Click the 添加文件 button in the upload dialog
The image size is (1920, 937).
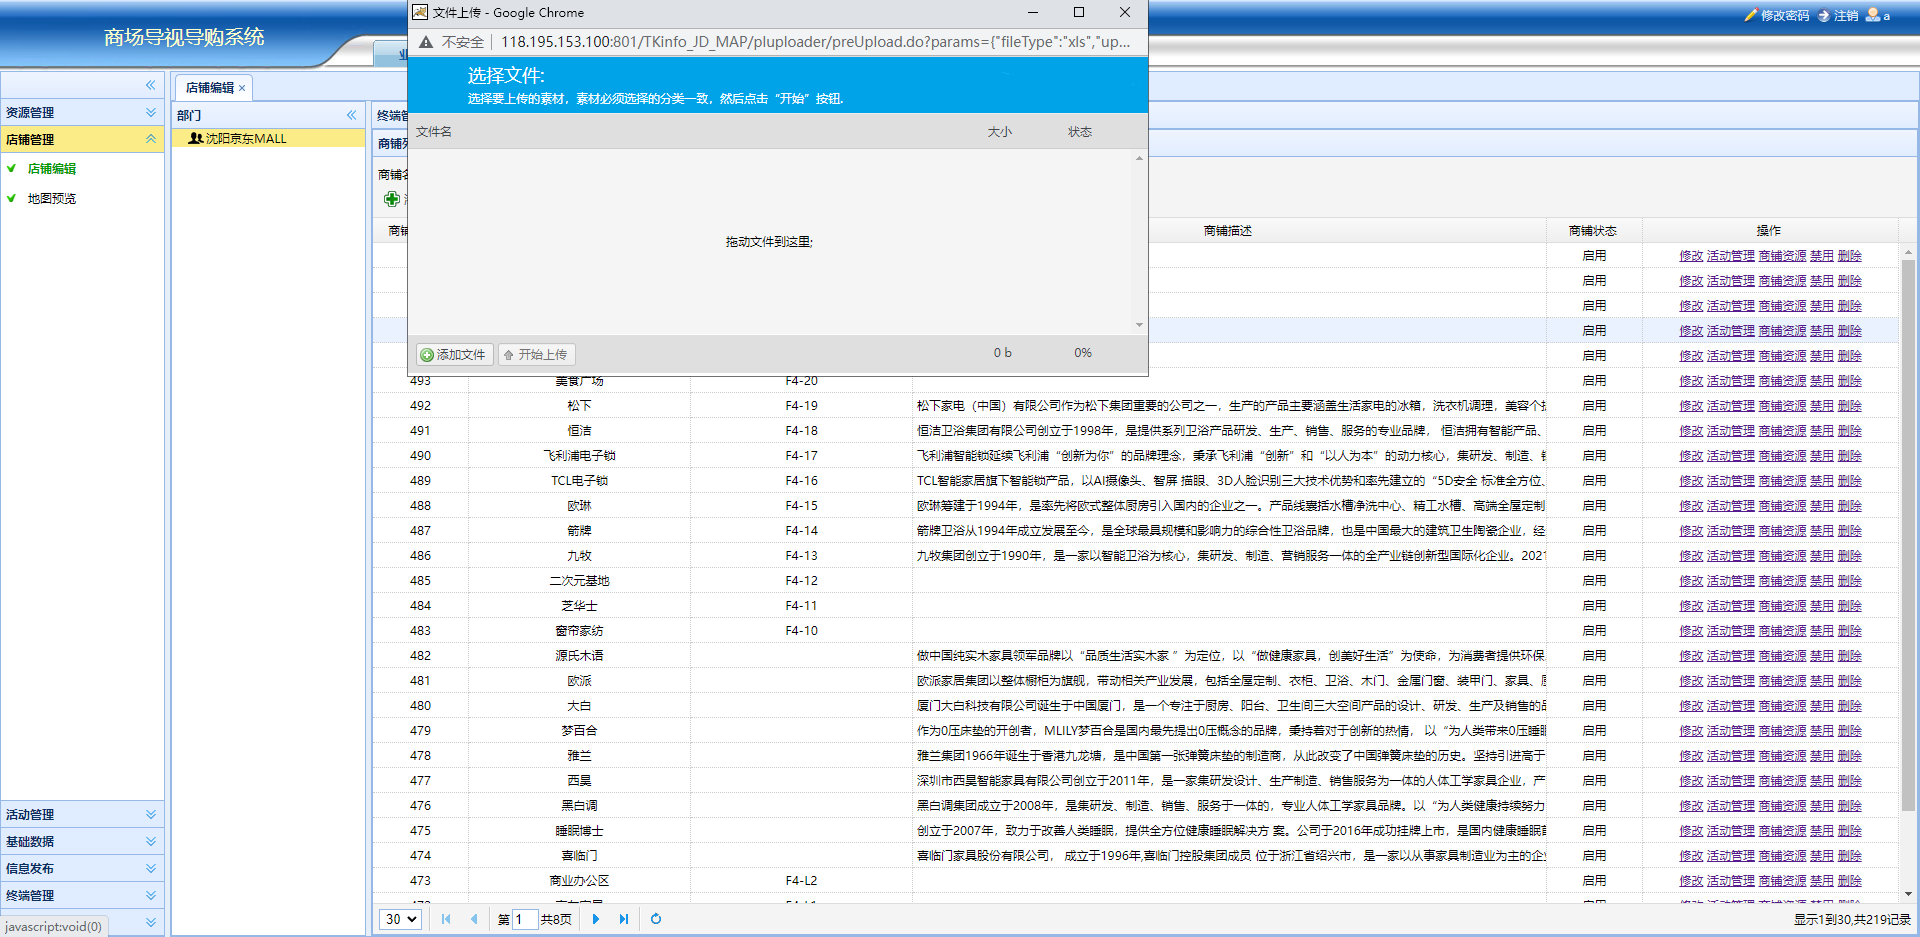[454, 354]
